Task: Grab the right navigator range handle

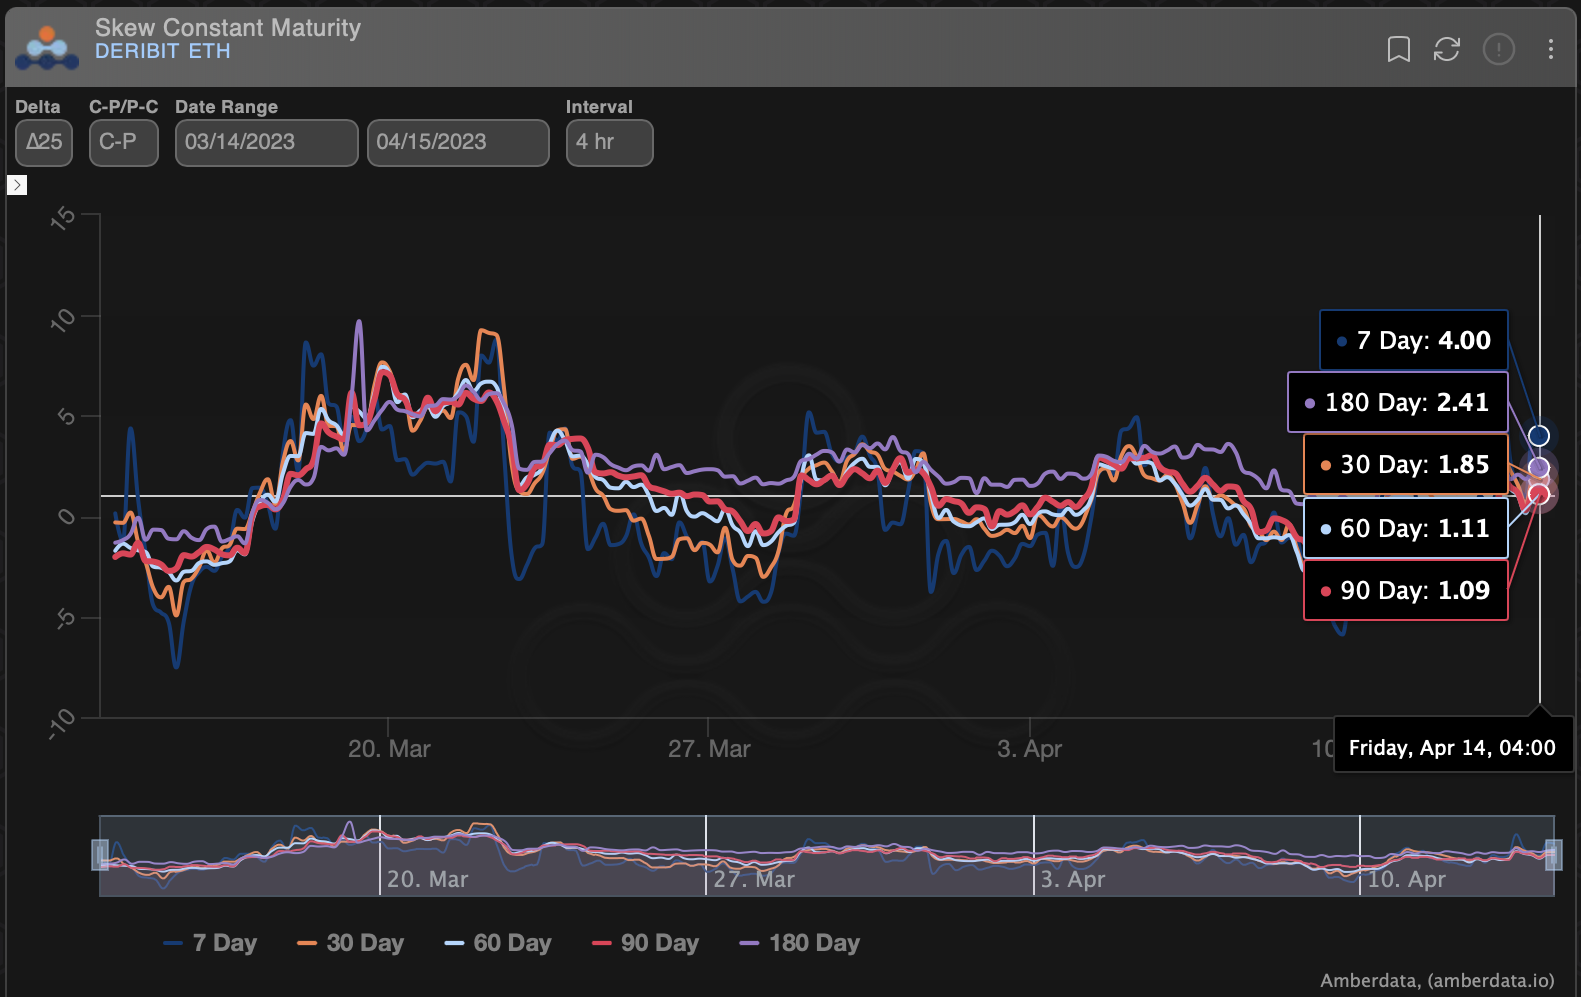Action: pyautogui.click(x=1553, y=855)
